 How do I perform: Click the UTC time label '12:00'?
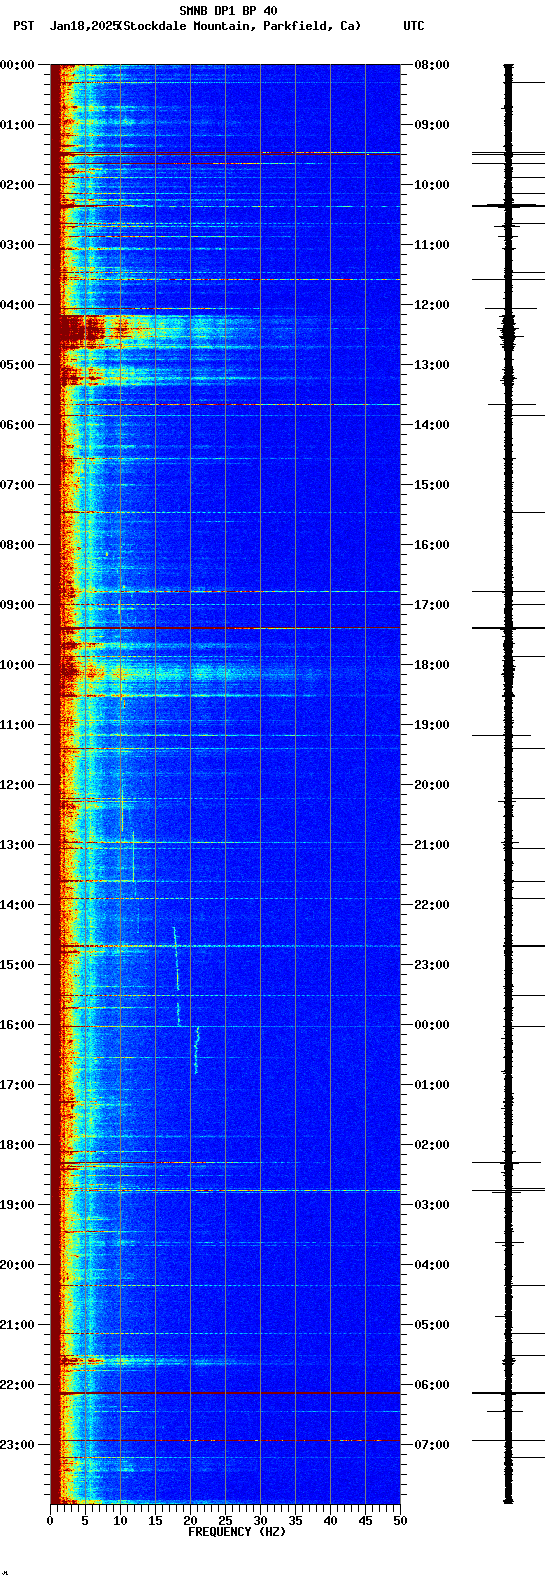click(432, 305)
